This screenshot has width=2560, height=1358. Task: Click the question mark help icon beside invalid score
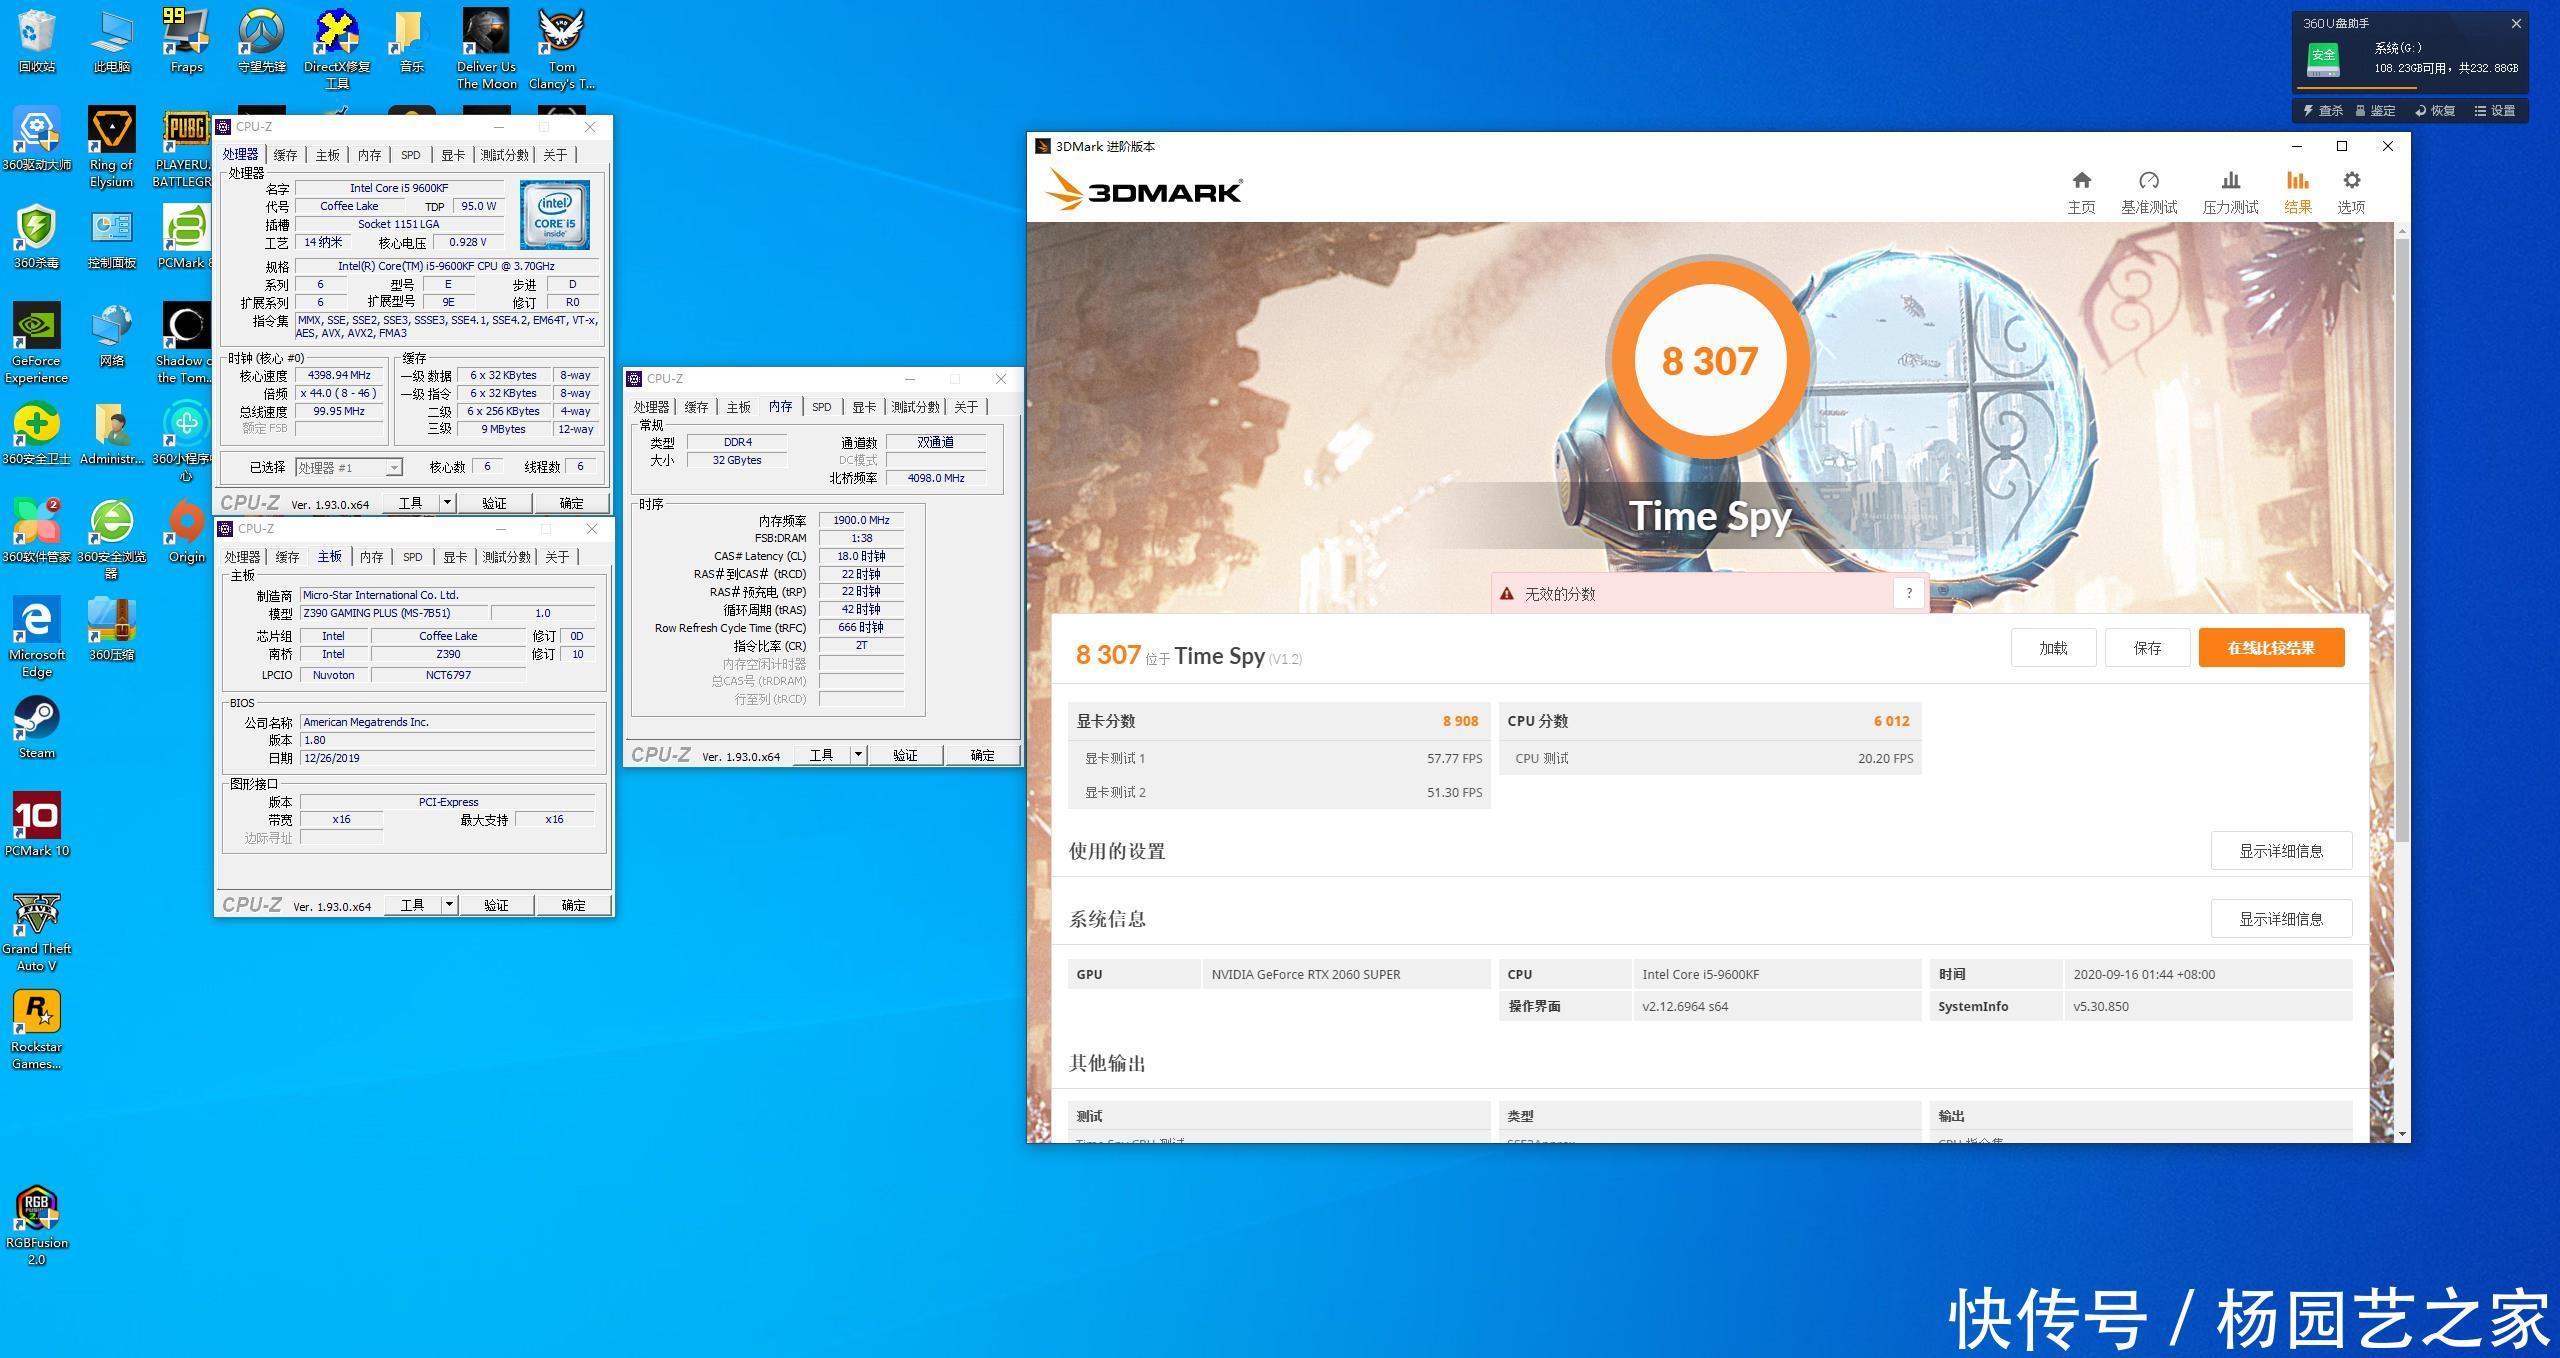pyautogui.click(x=1908, y=593)
